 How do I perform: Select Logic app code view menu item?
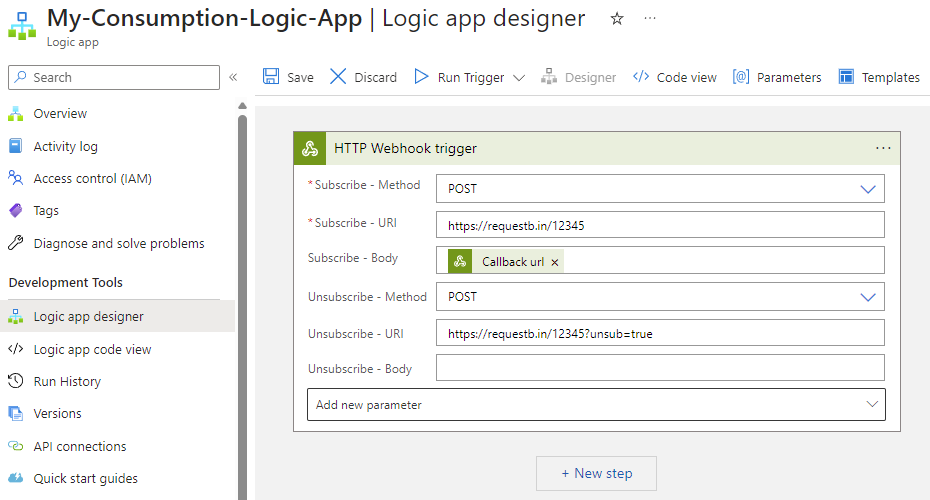point(92,349)
